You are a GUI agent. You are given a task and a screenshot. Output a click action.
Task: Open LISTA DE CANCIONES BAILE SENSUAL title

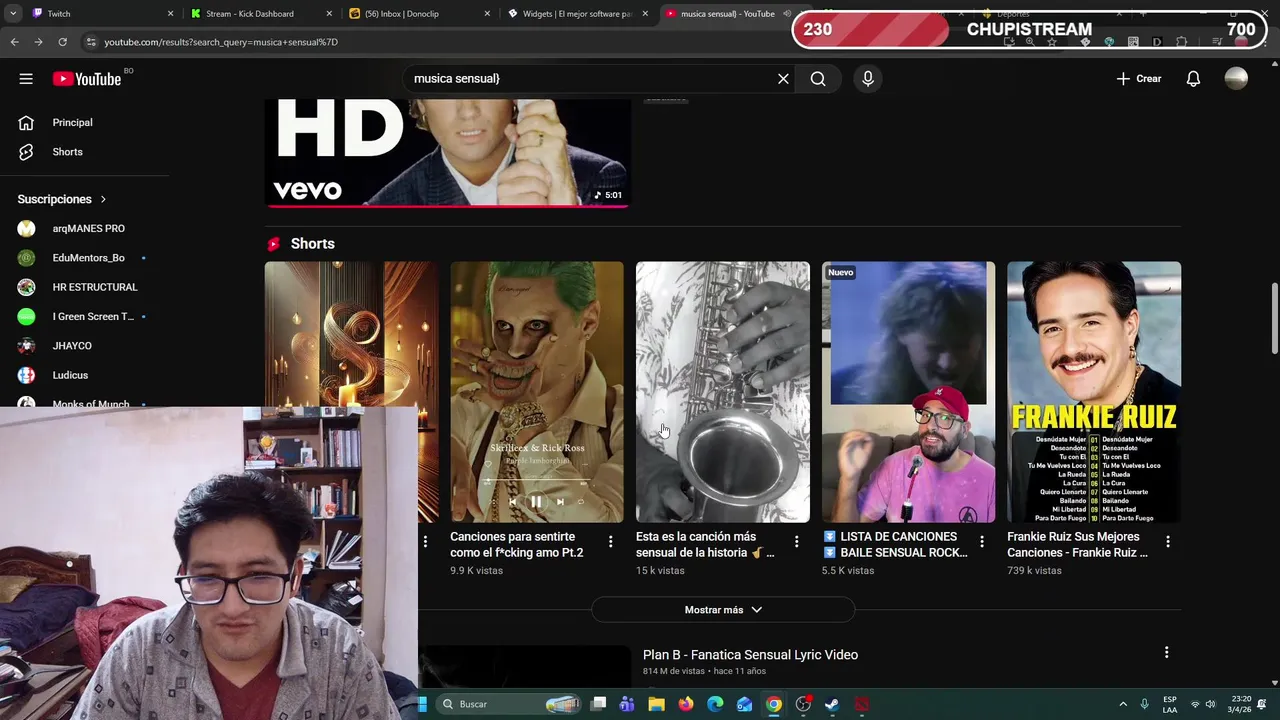point(896,545)
